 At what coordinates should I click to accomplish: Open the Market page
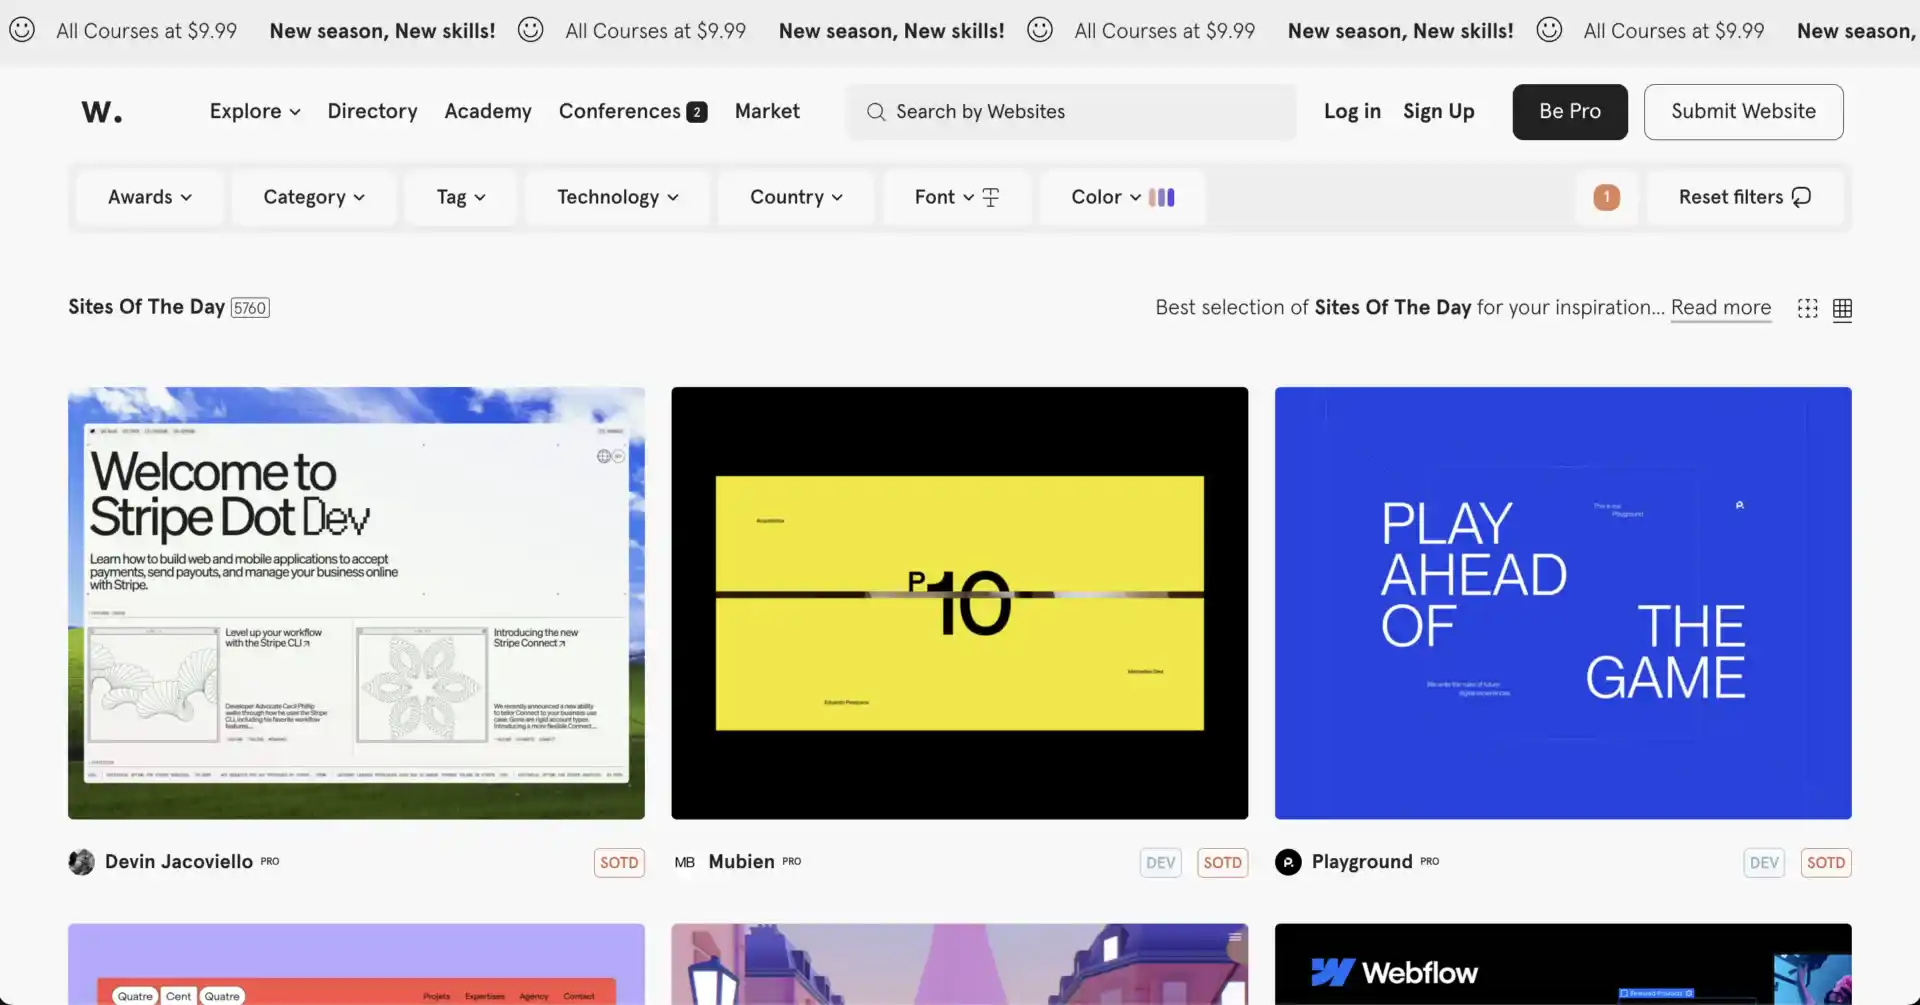767,112
